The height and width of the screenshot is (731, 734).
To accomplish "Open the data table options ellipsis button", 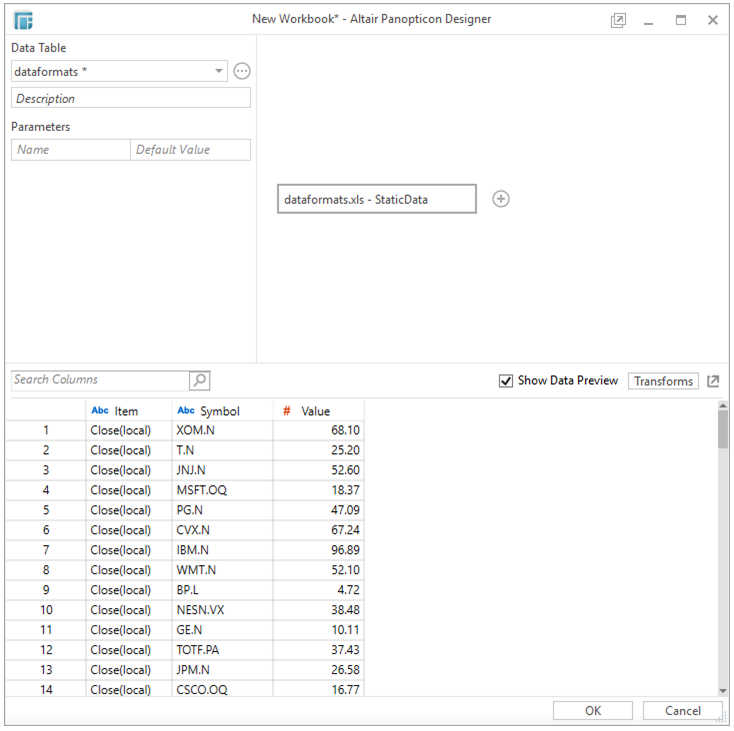I will [x=242, y=71].
